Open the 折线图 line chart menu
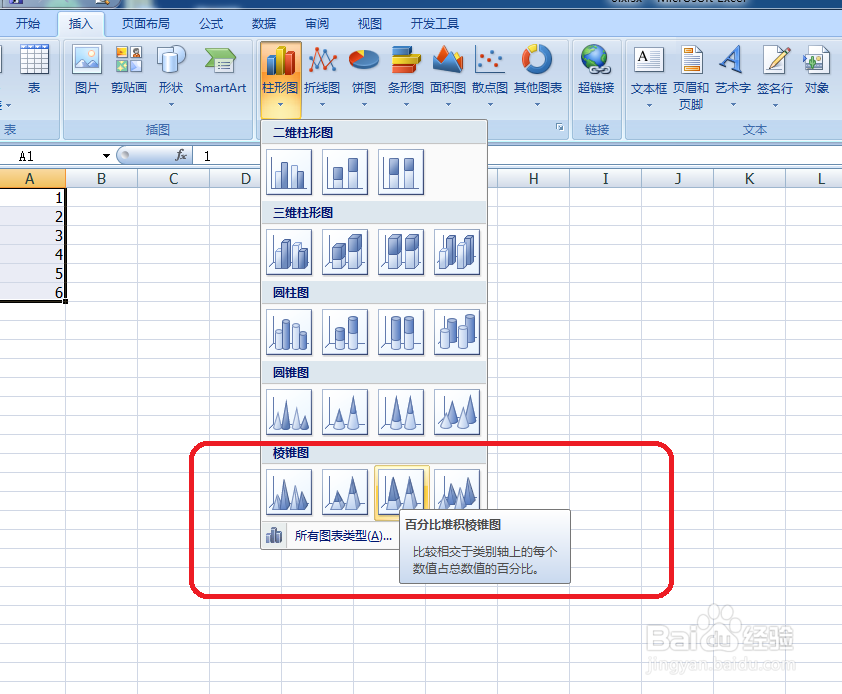This screenshot has width=842, height=694. (322, 78)
